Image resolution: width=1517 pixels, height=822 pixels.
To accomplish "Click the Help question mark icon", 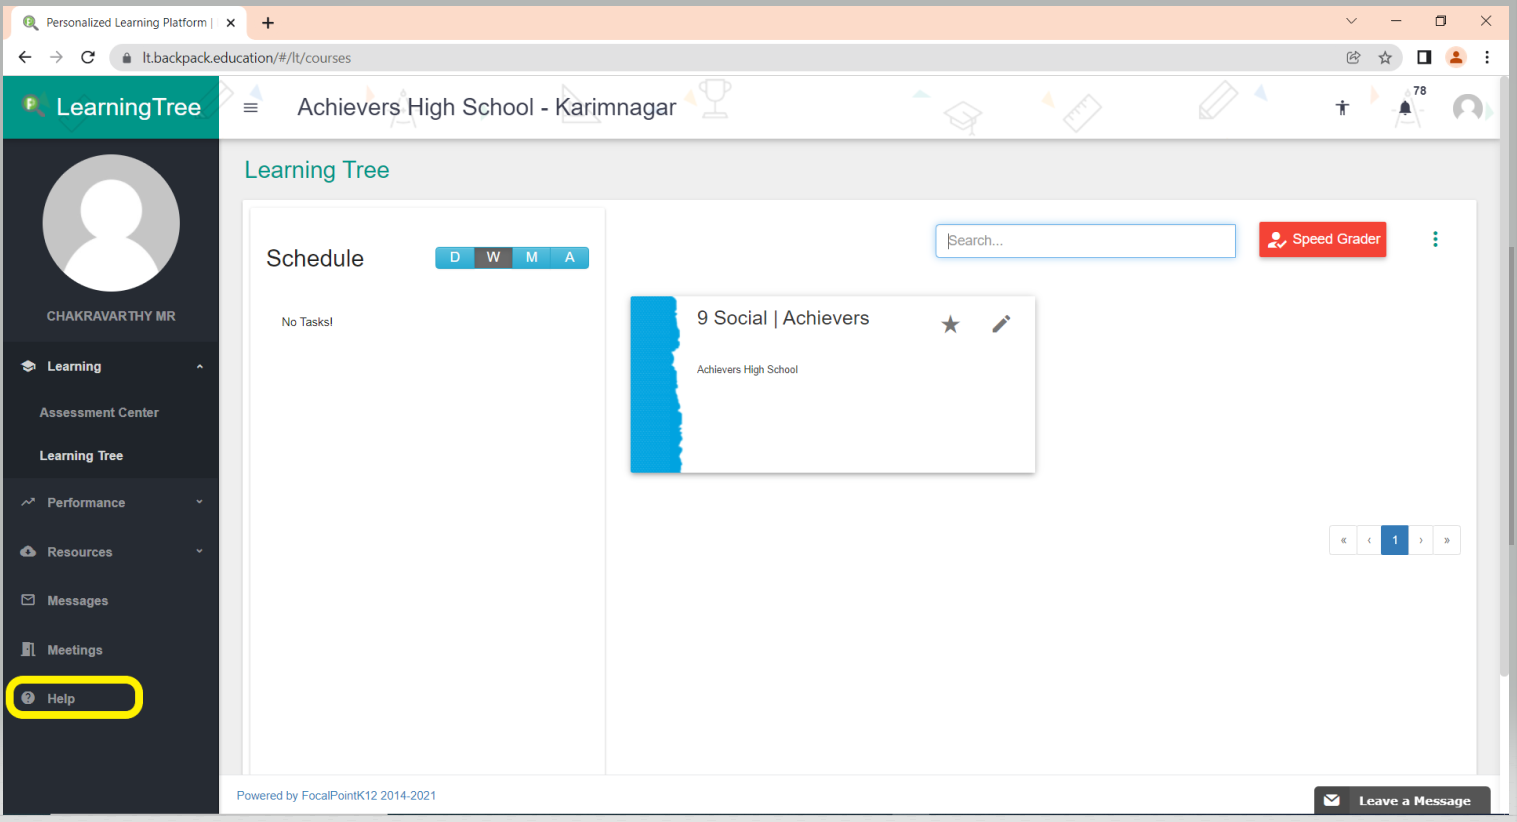I will 28,698.
